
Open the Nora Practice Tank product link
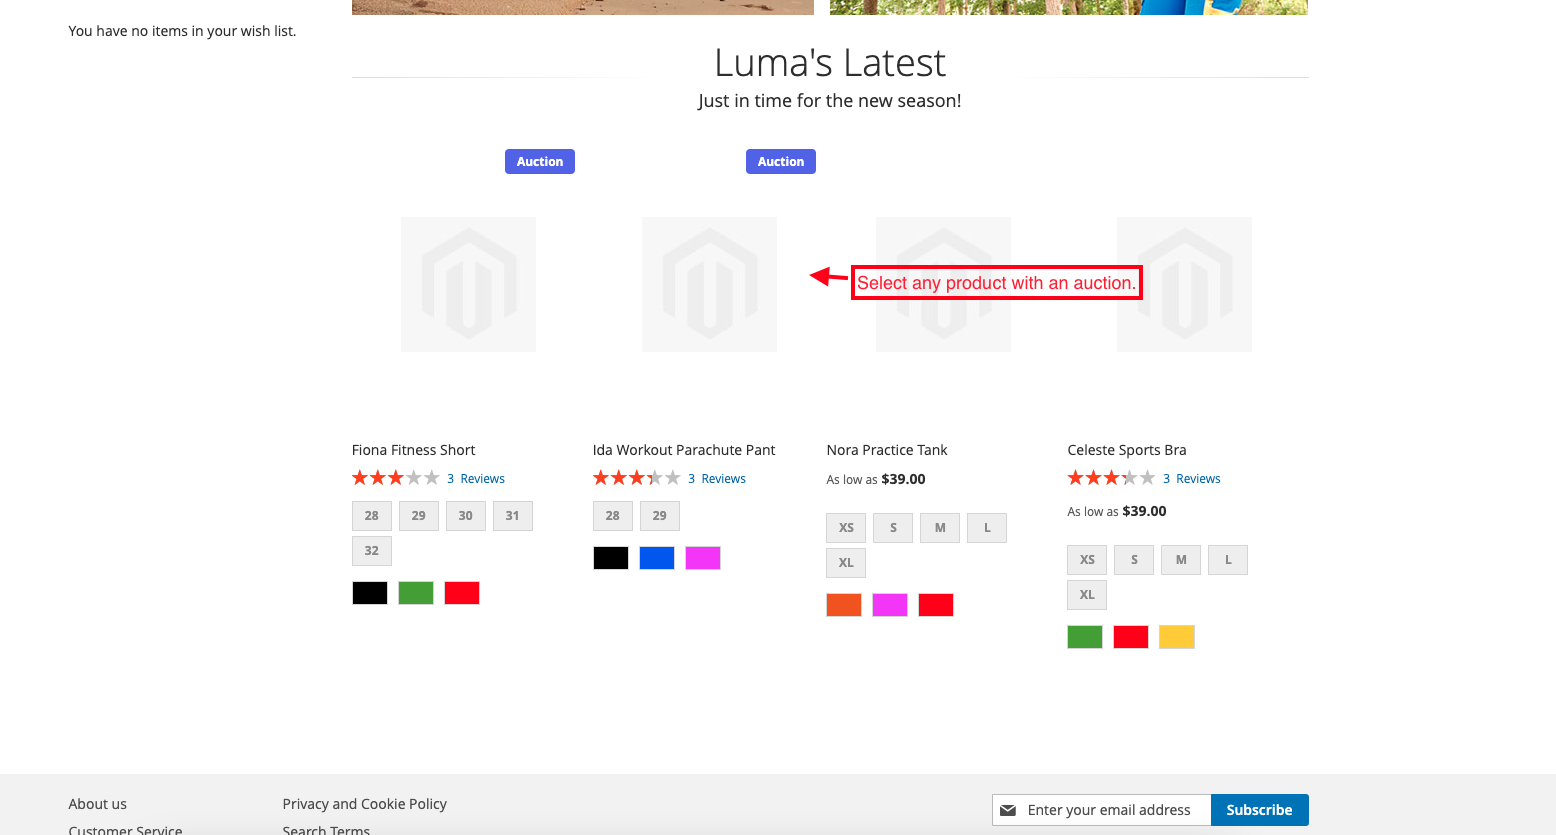(x=886, y=450)
